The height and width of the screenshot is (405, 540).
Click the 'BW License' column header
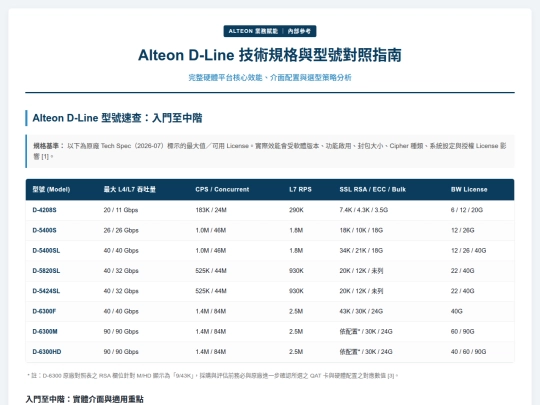click(469, 189)
